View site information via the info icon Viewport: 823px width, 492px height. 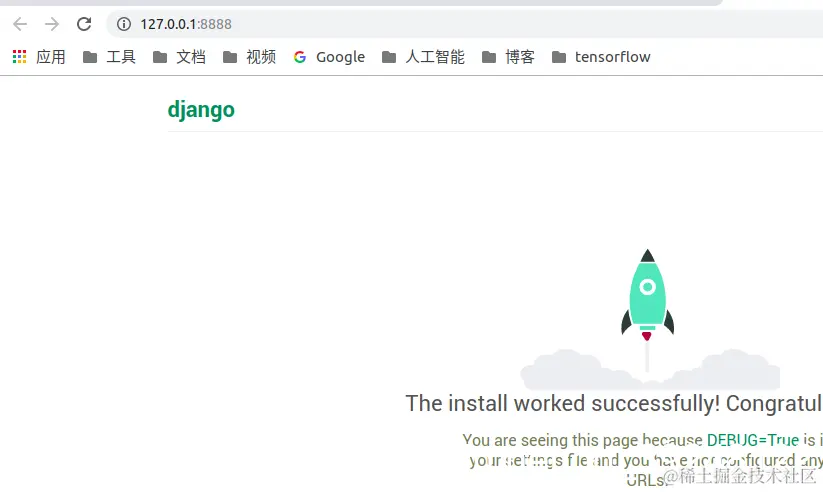click(124, 24)
